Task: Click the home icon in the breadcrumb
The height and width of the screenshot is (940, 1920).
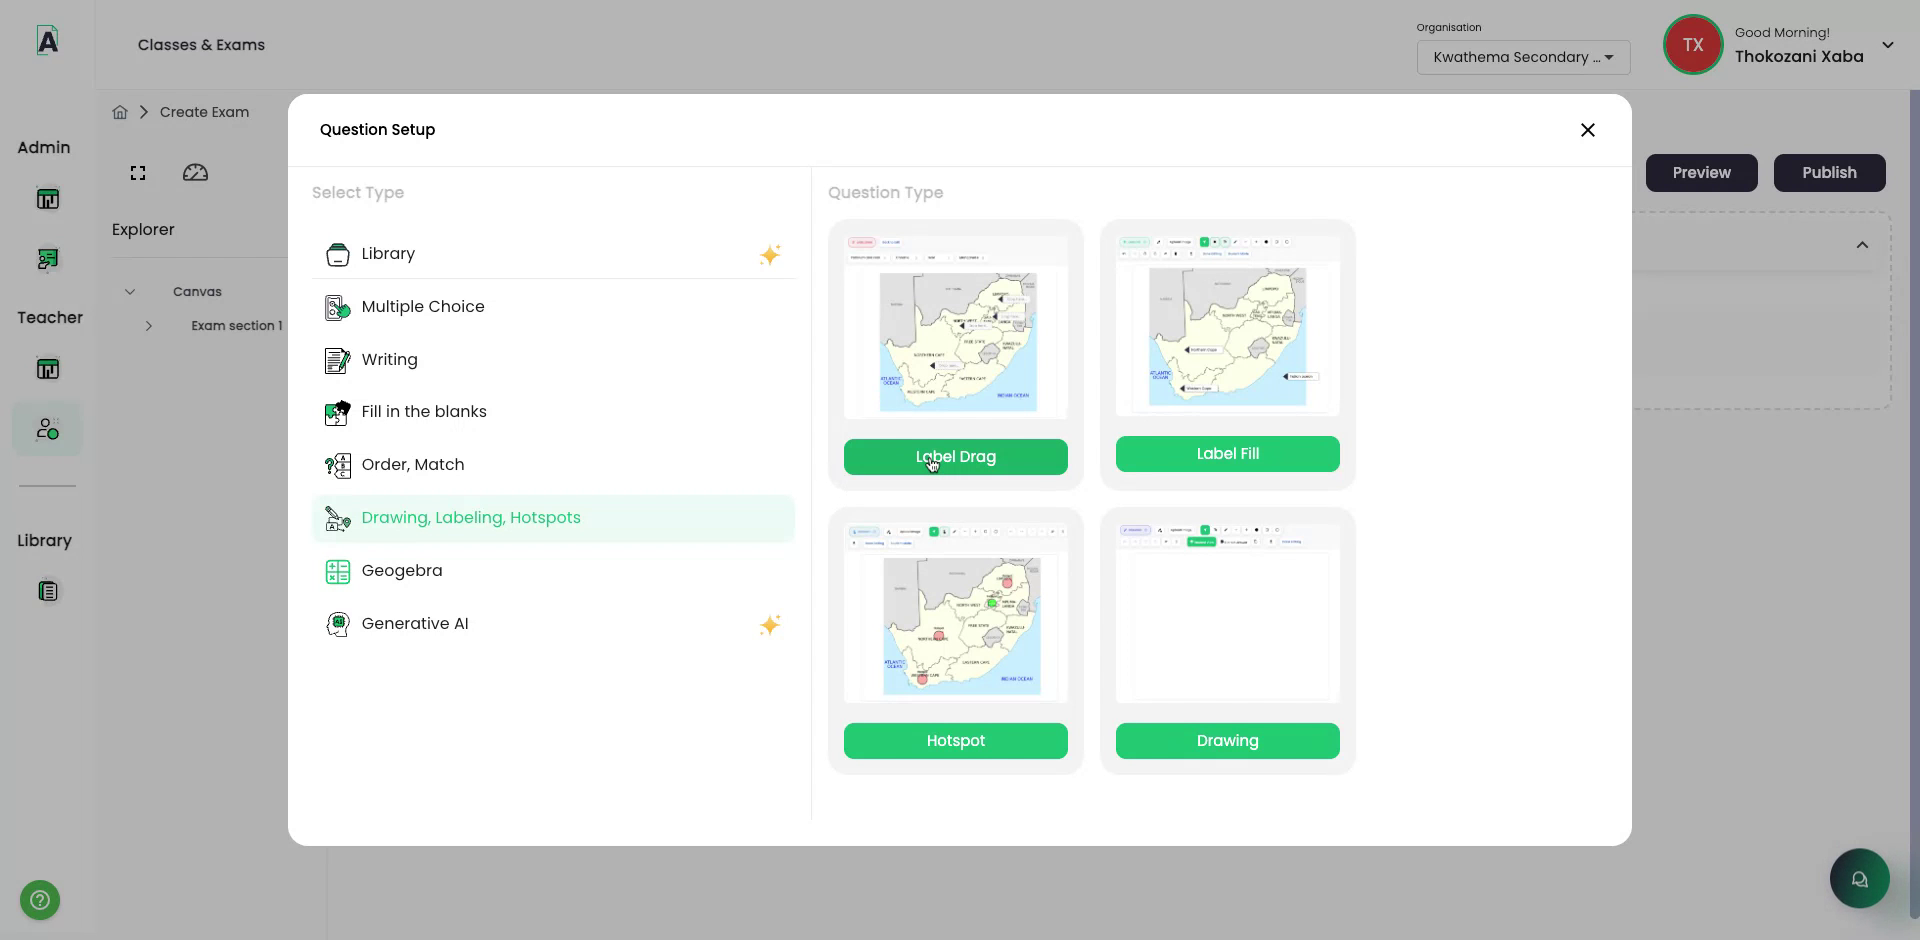Action: [119, 111]
